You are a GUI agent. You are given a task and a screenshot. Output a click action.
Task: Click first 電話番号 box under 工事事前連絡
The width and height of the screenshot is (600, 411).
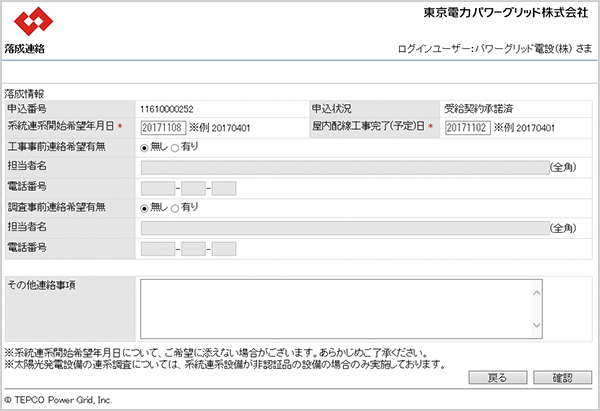click(158, 188)
